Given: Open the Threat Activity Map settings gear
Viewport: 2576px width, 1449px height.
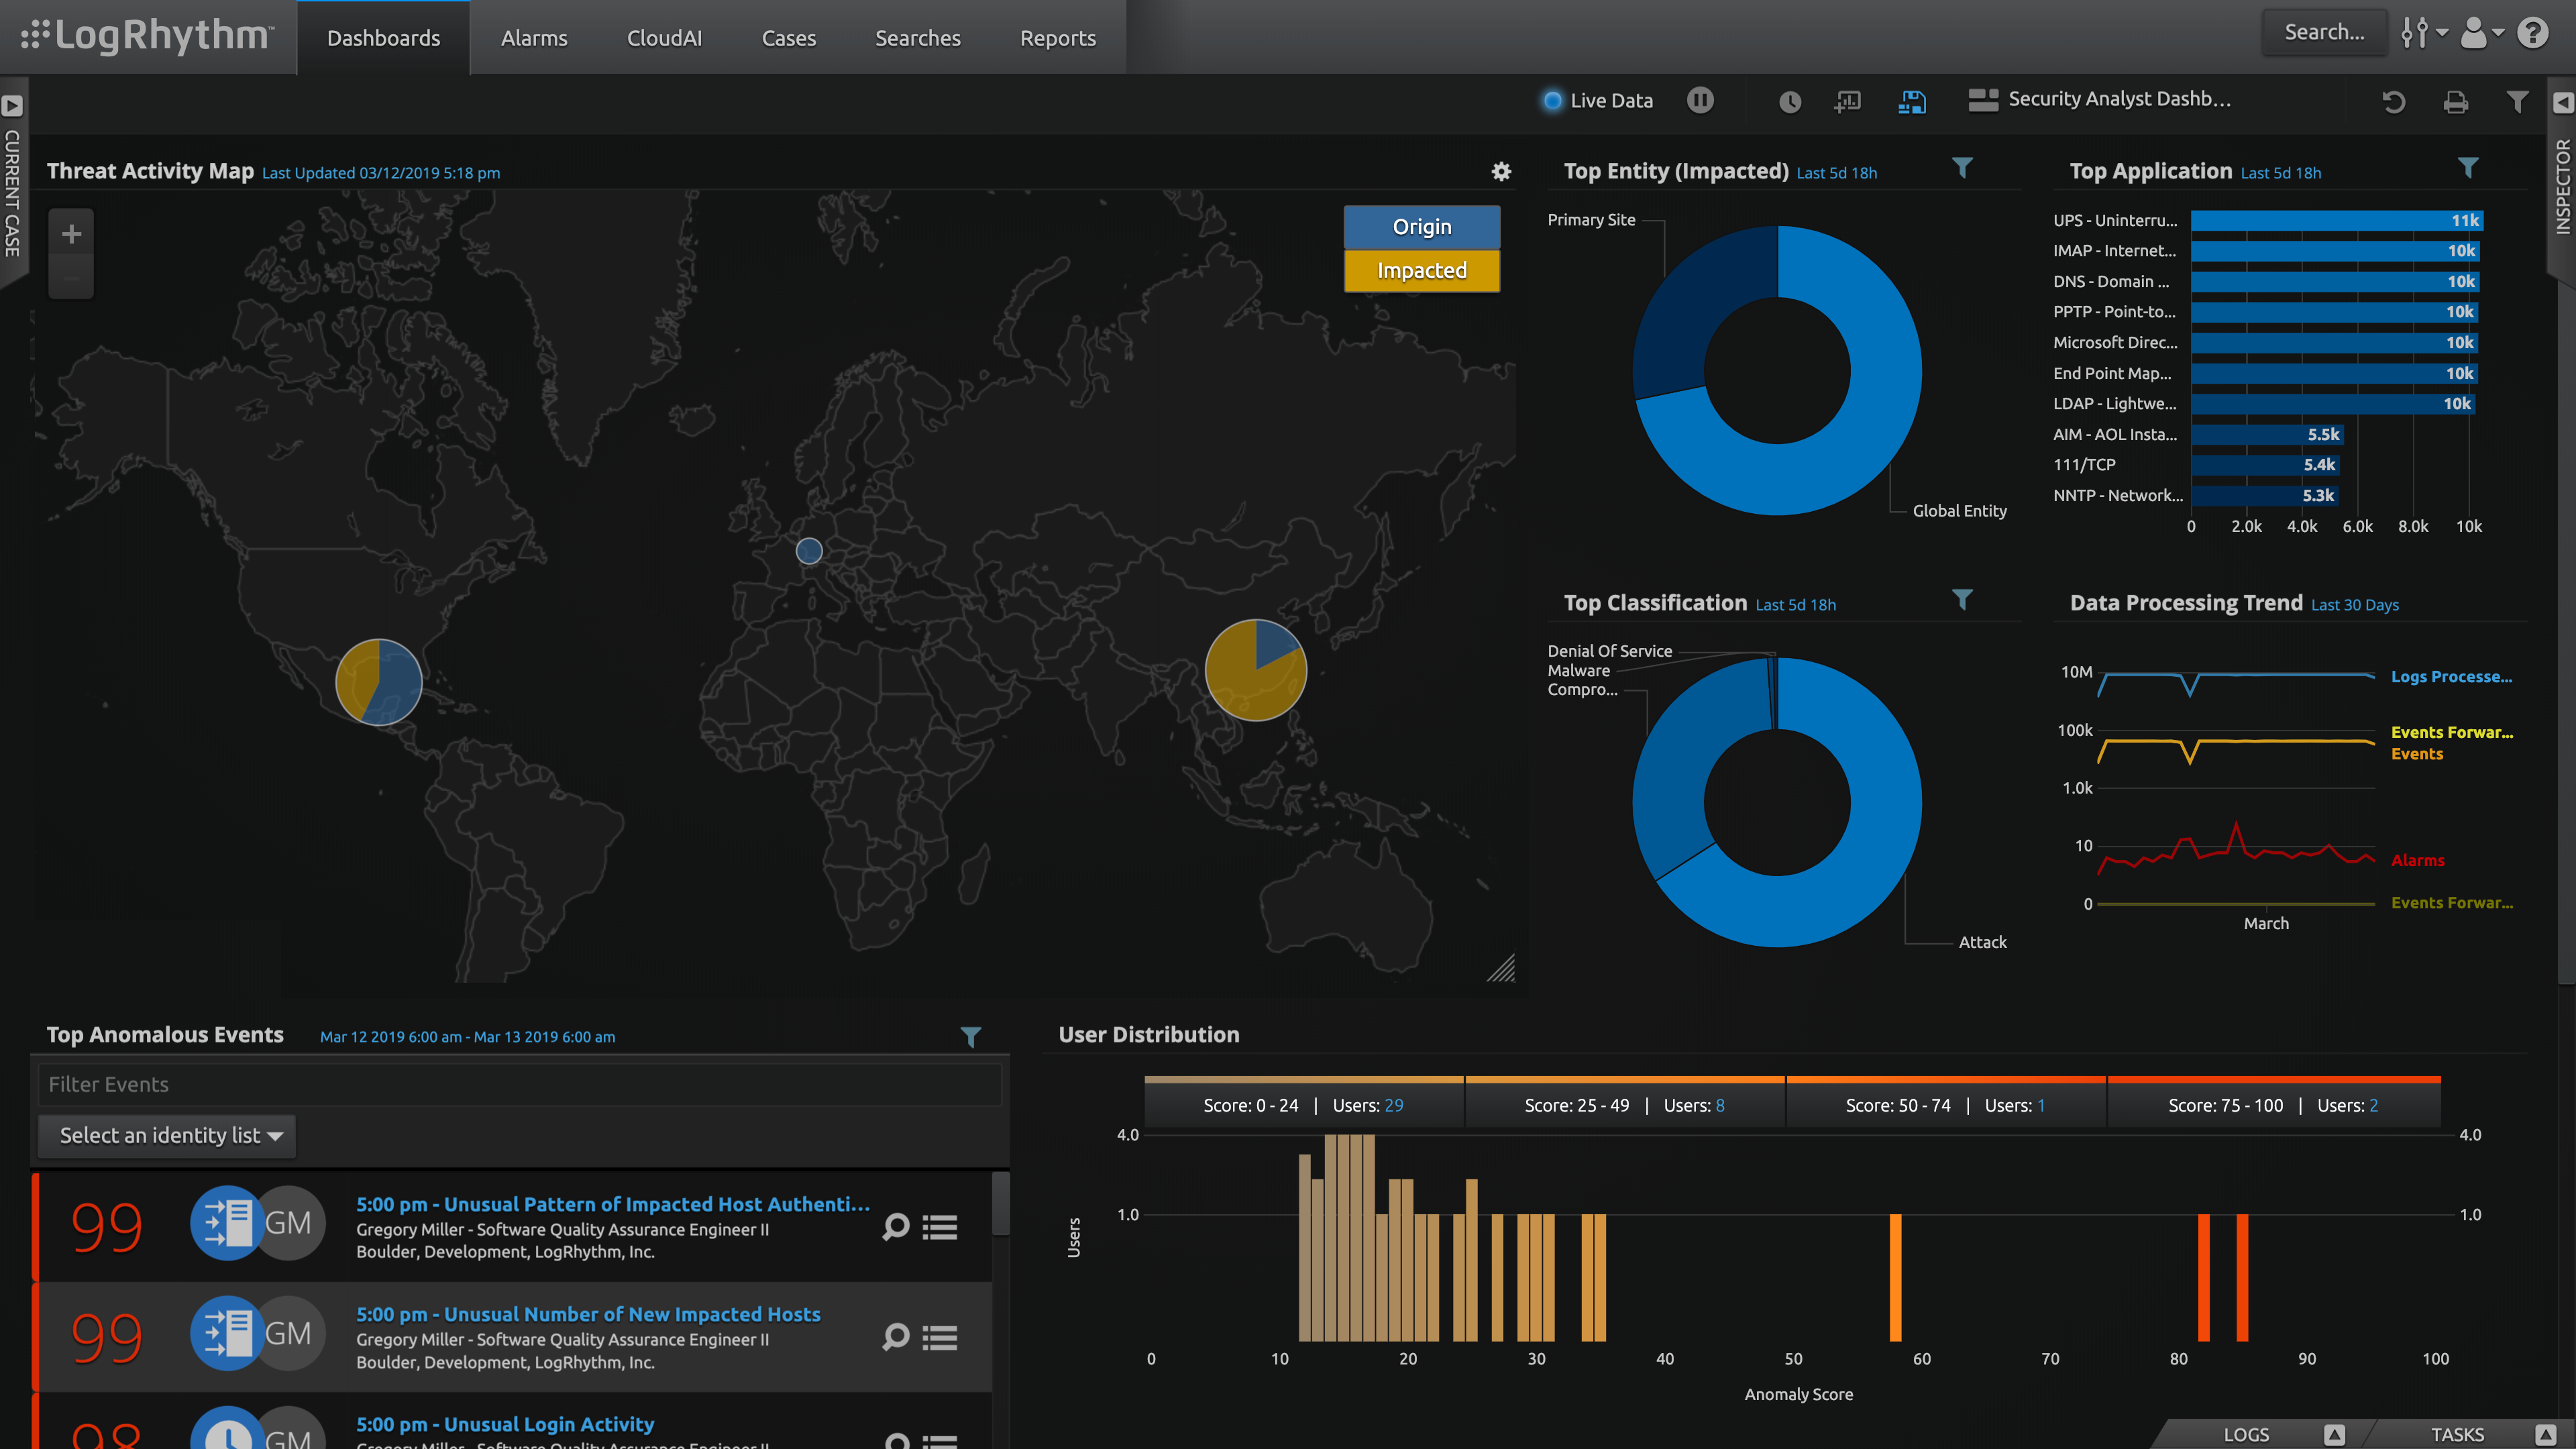Looking at the screenshot, I should pyautogui.click(x=1501, y=172).
